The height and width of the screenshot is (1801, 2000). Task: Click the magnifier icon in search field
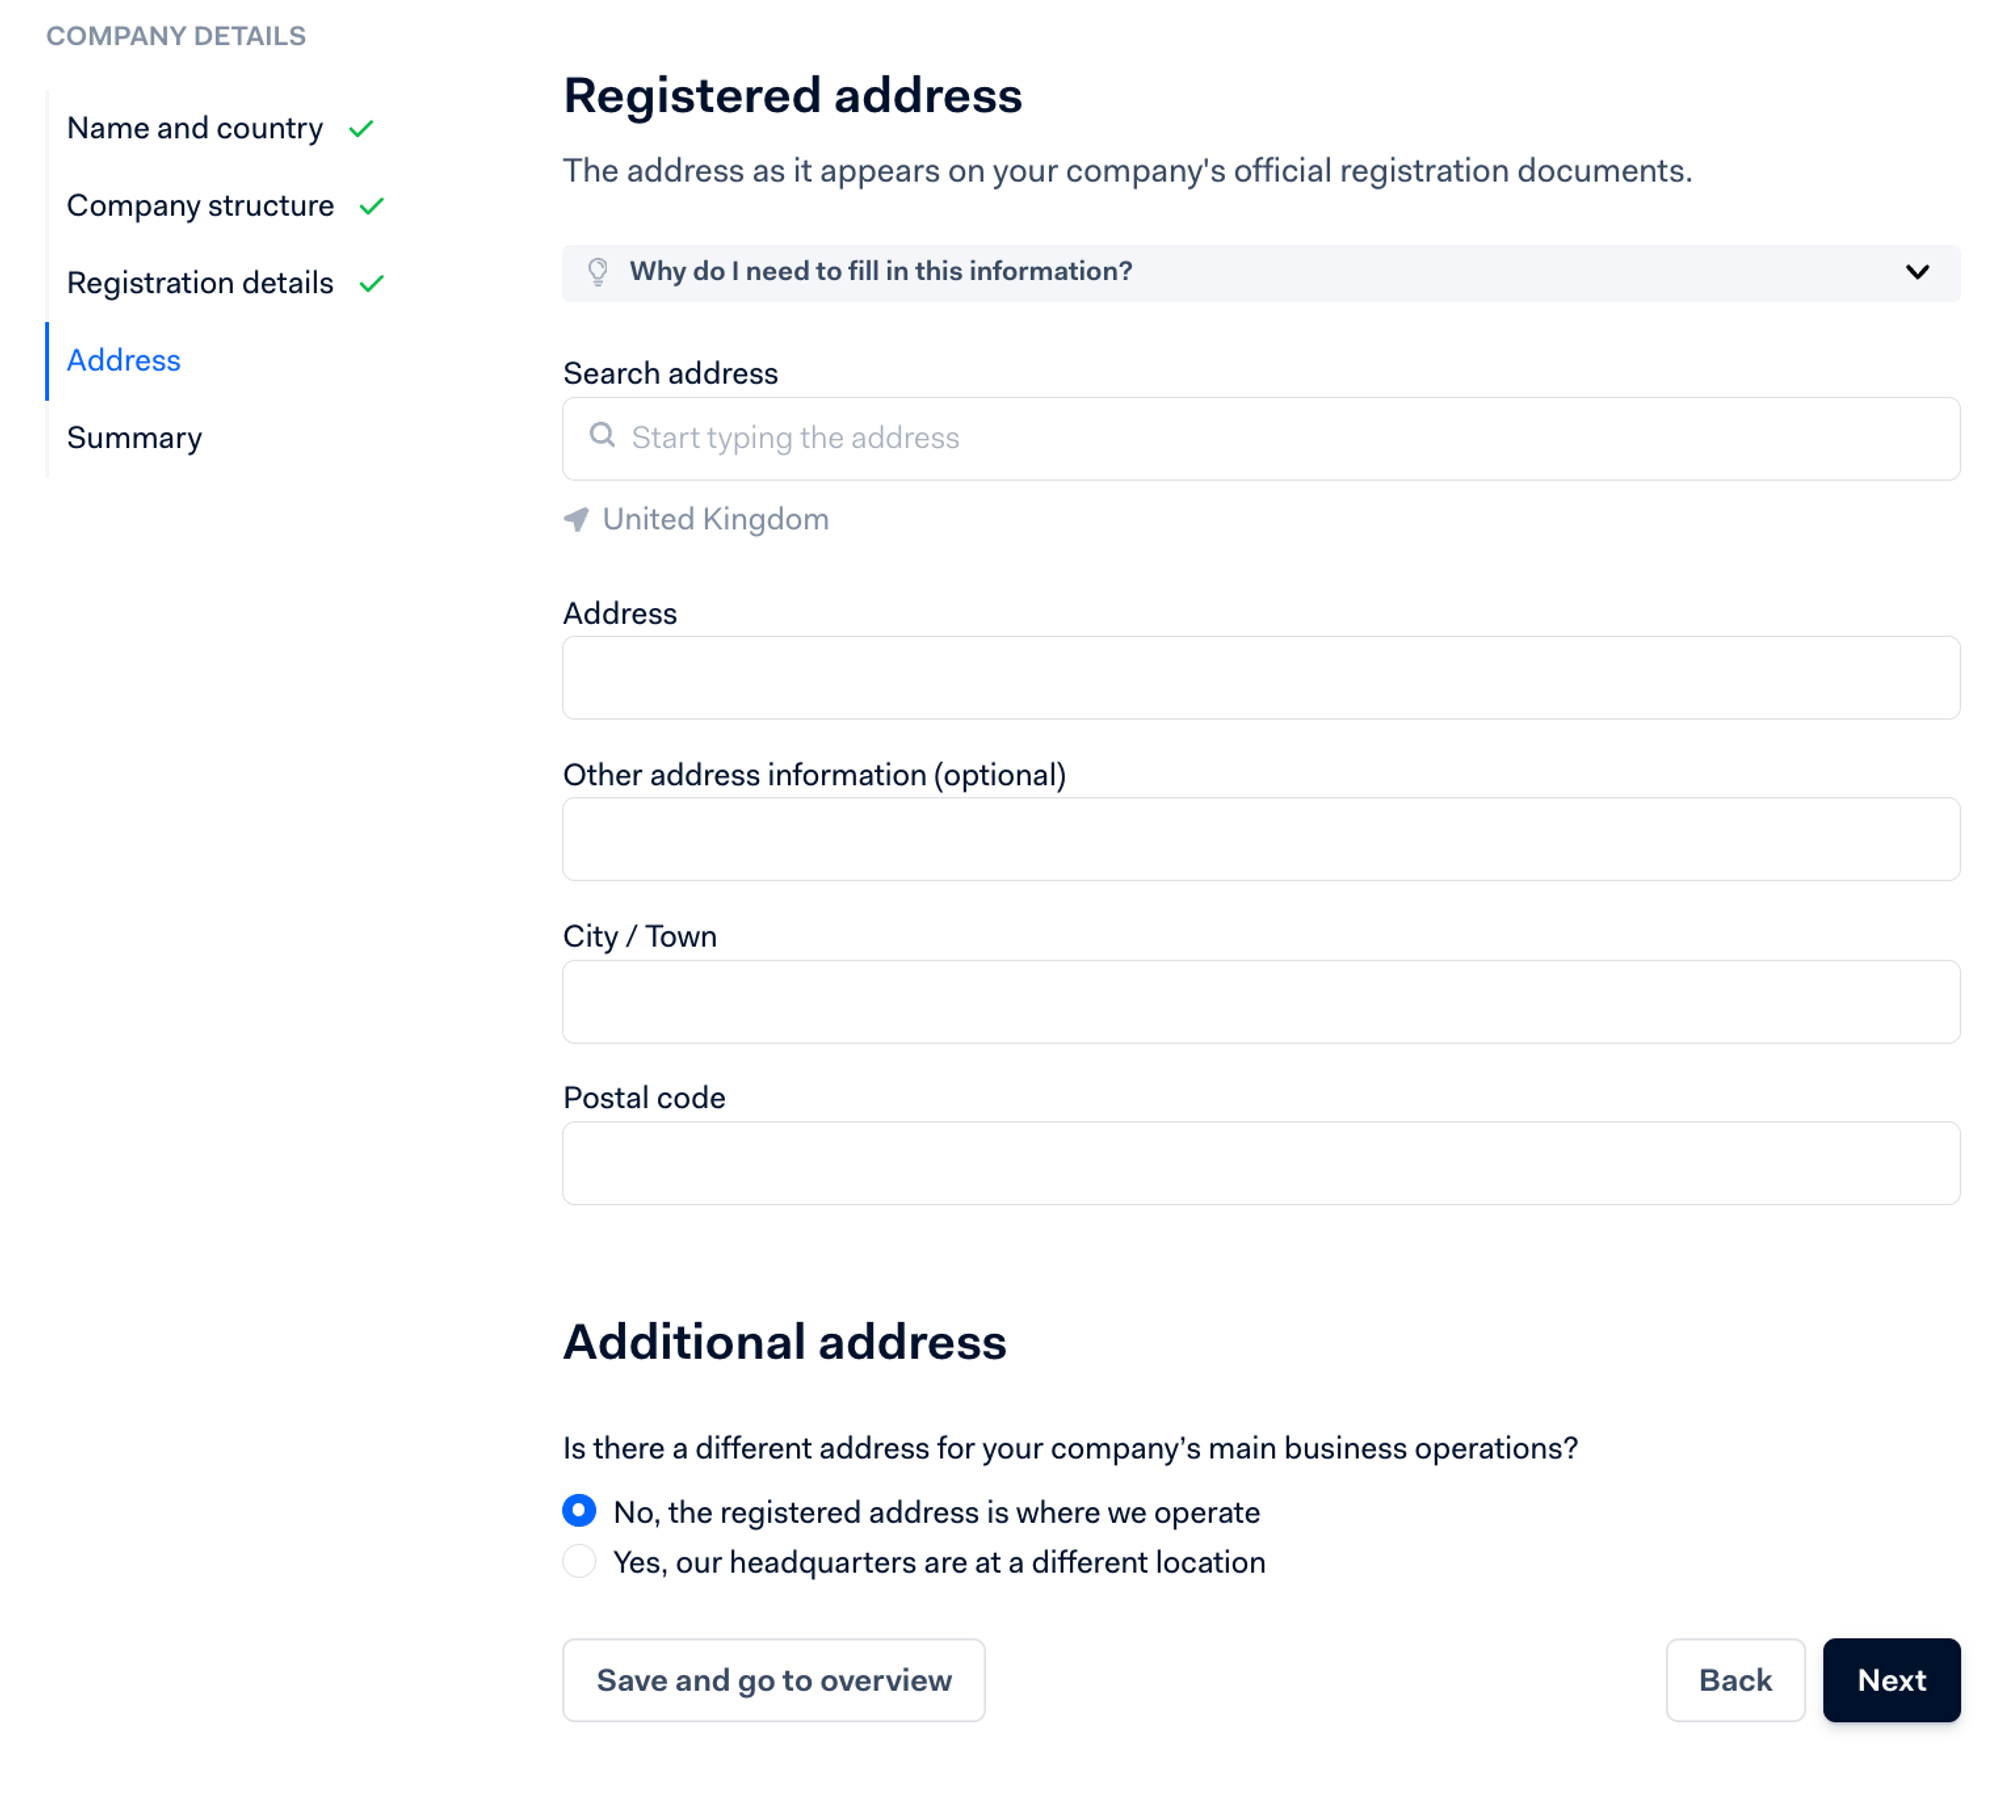[x=601, y=435]
